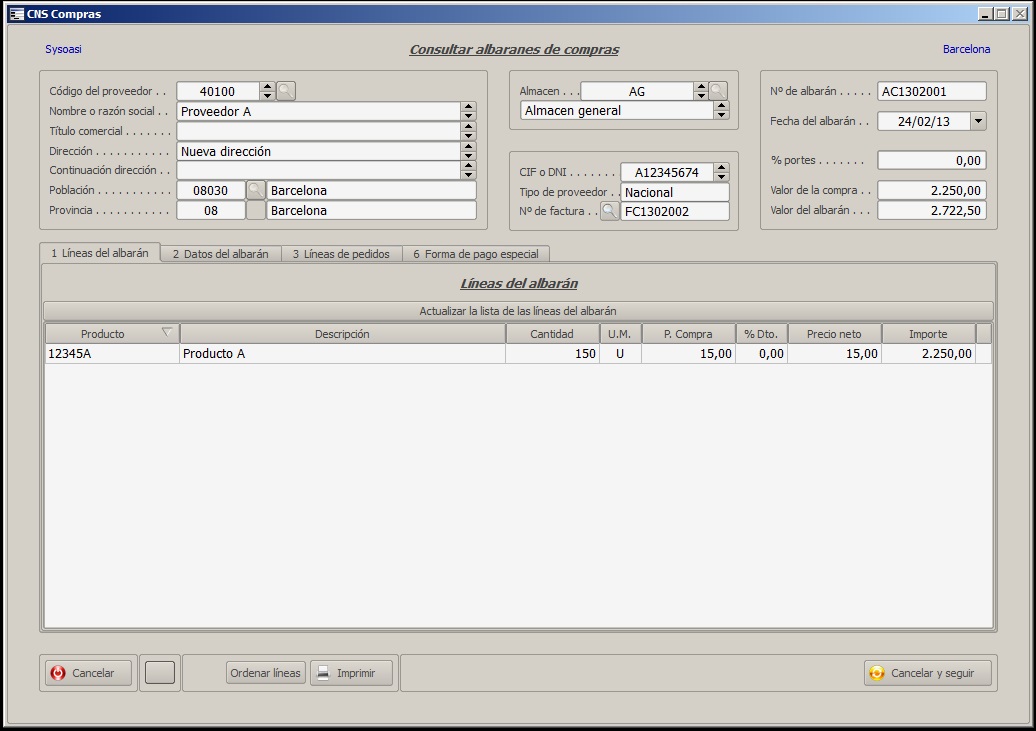
Task: Click the Barcelona label at top right
Action: 966,49
